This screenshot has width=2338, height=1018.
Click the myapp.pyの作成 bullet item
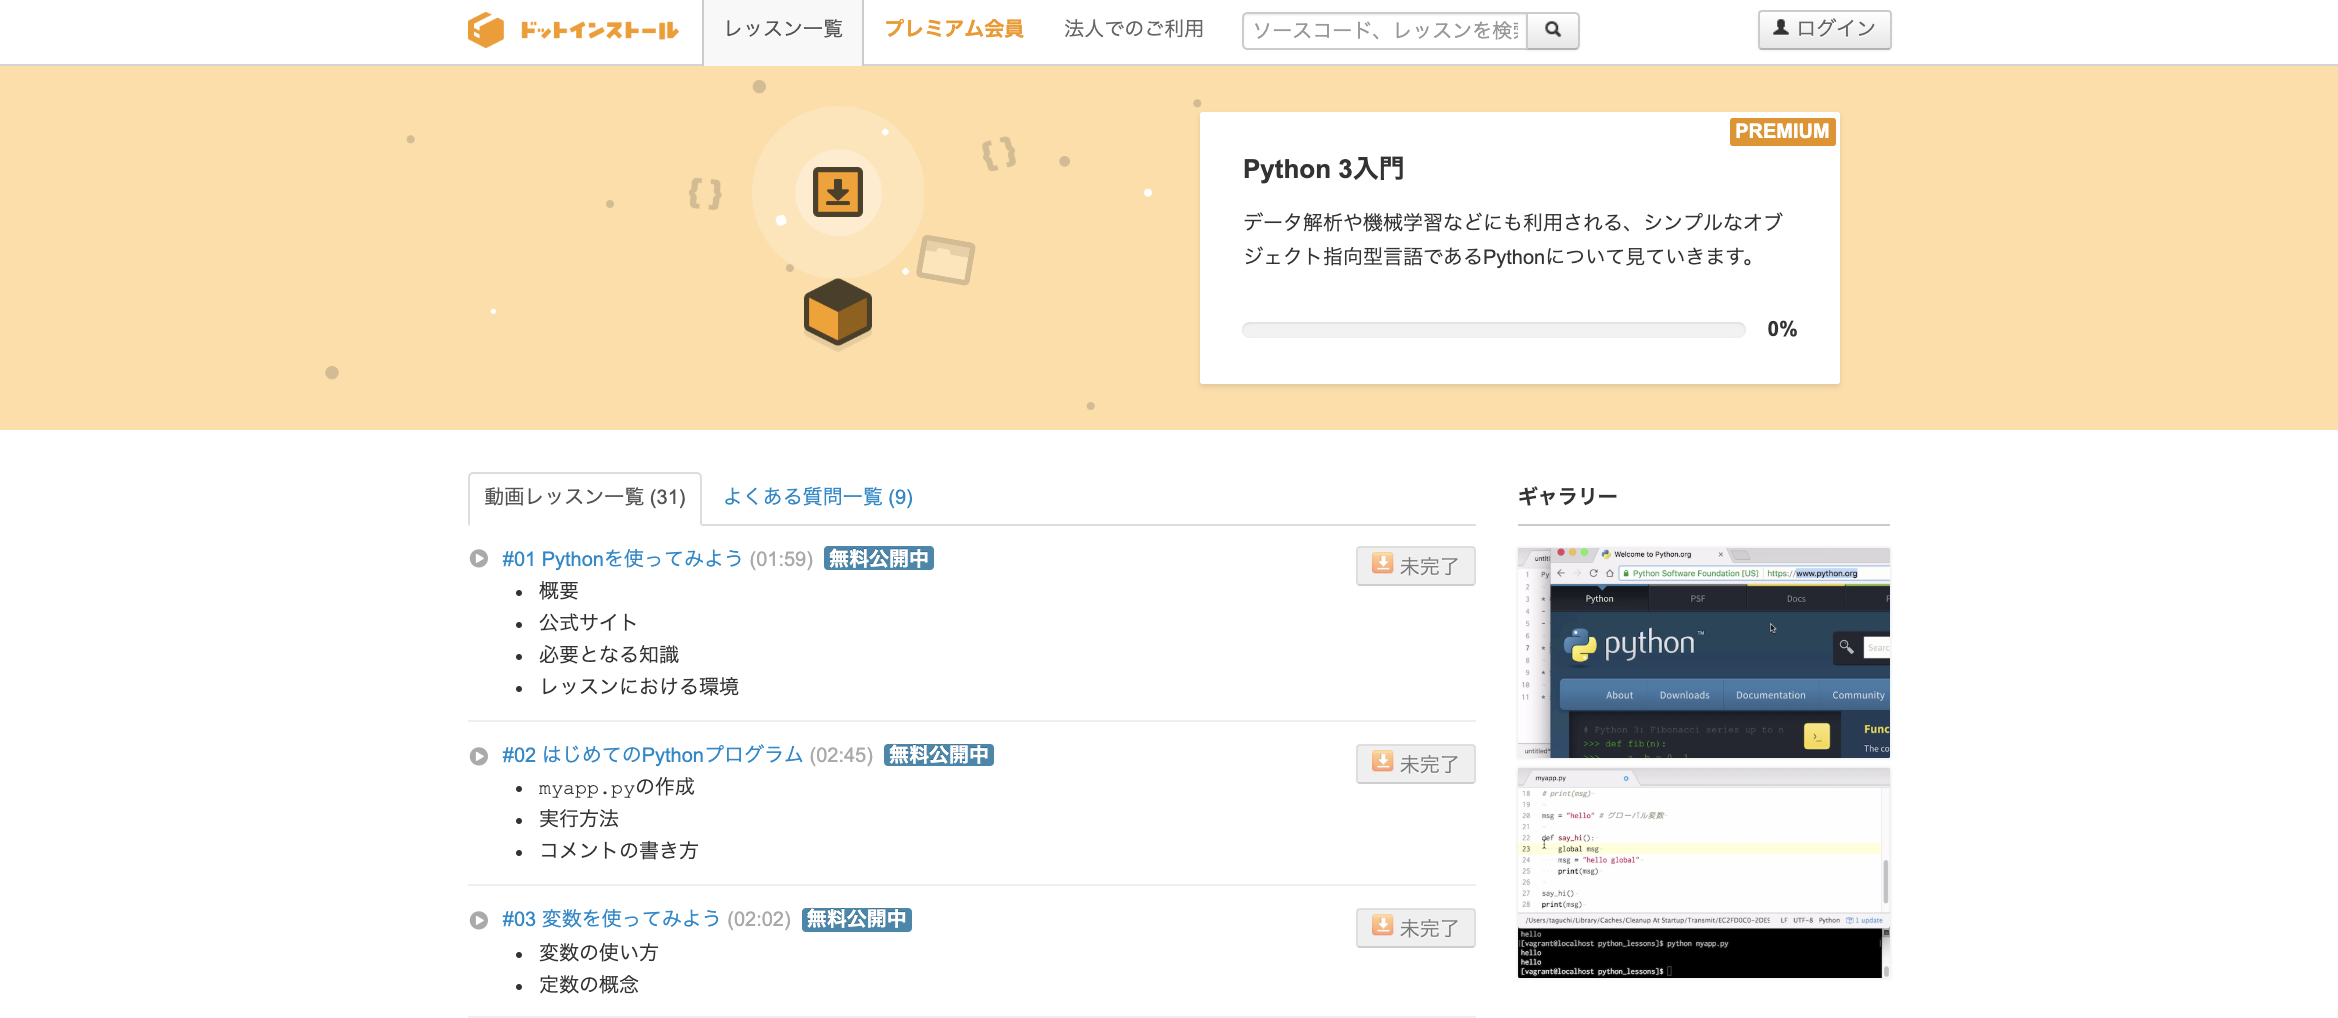pyautogui.click(x=616, y=787)
